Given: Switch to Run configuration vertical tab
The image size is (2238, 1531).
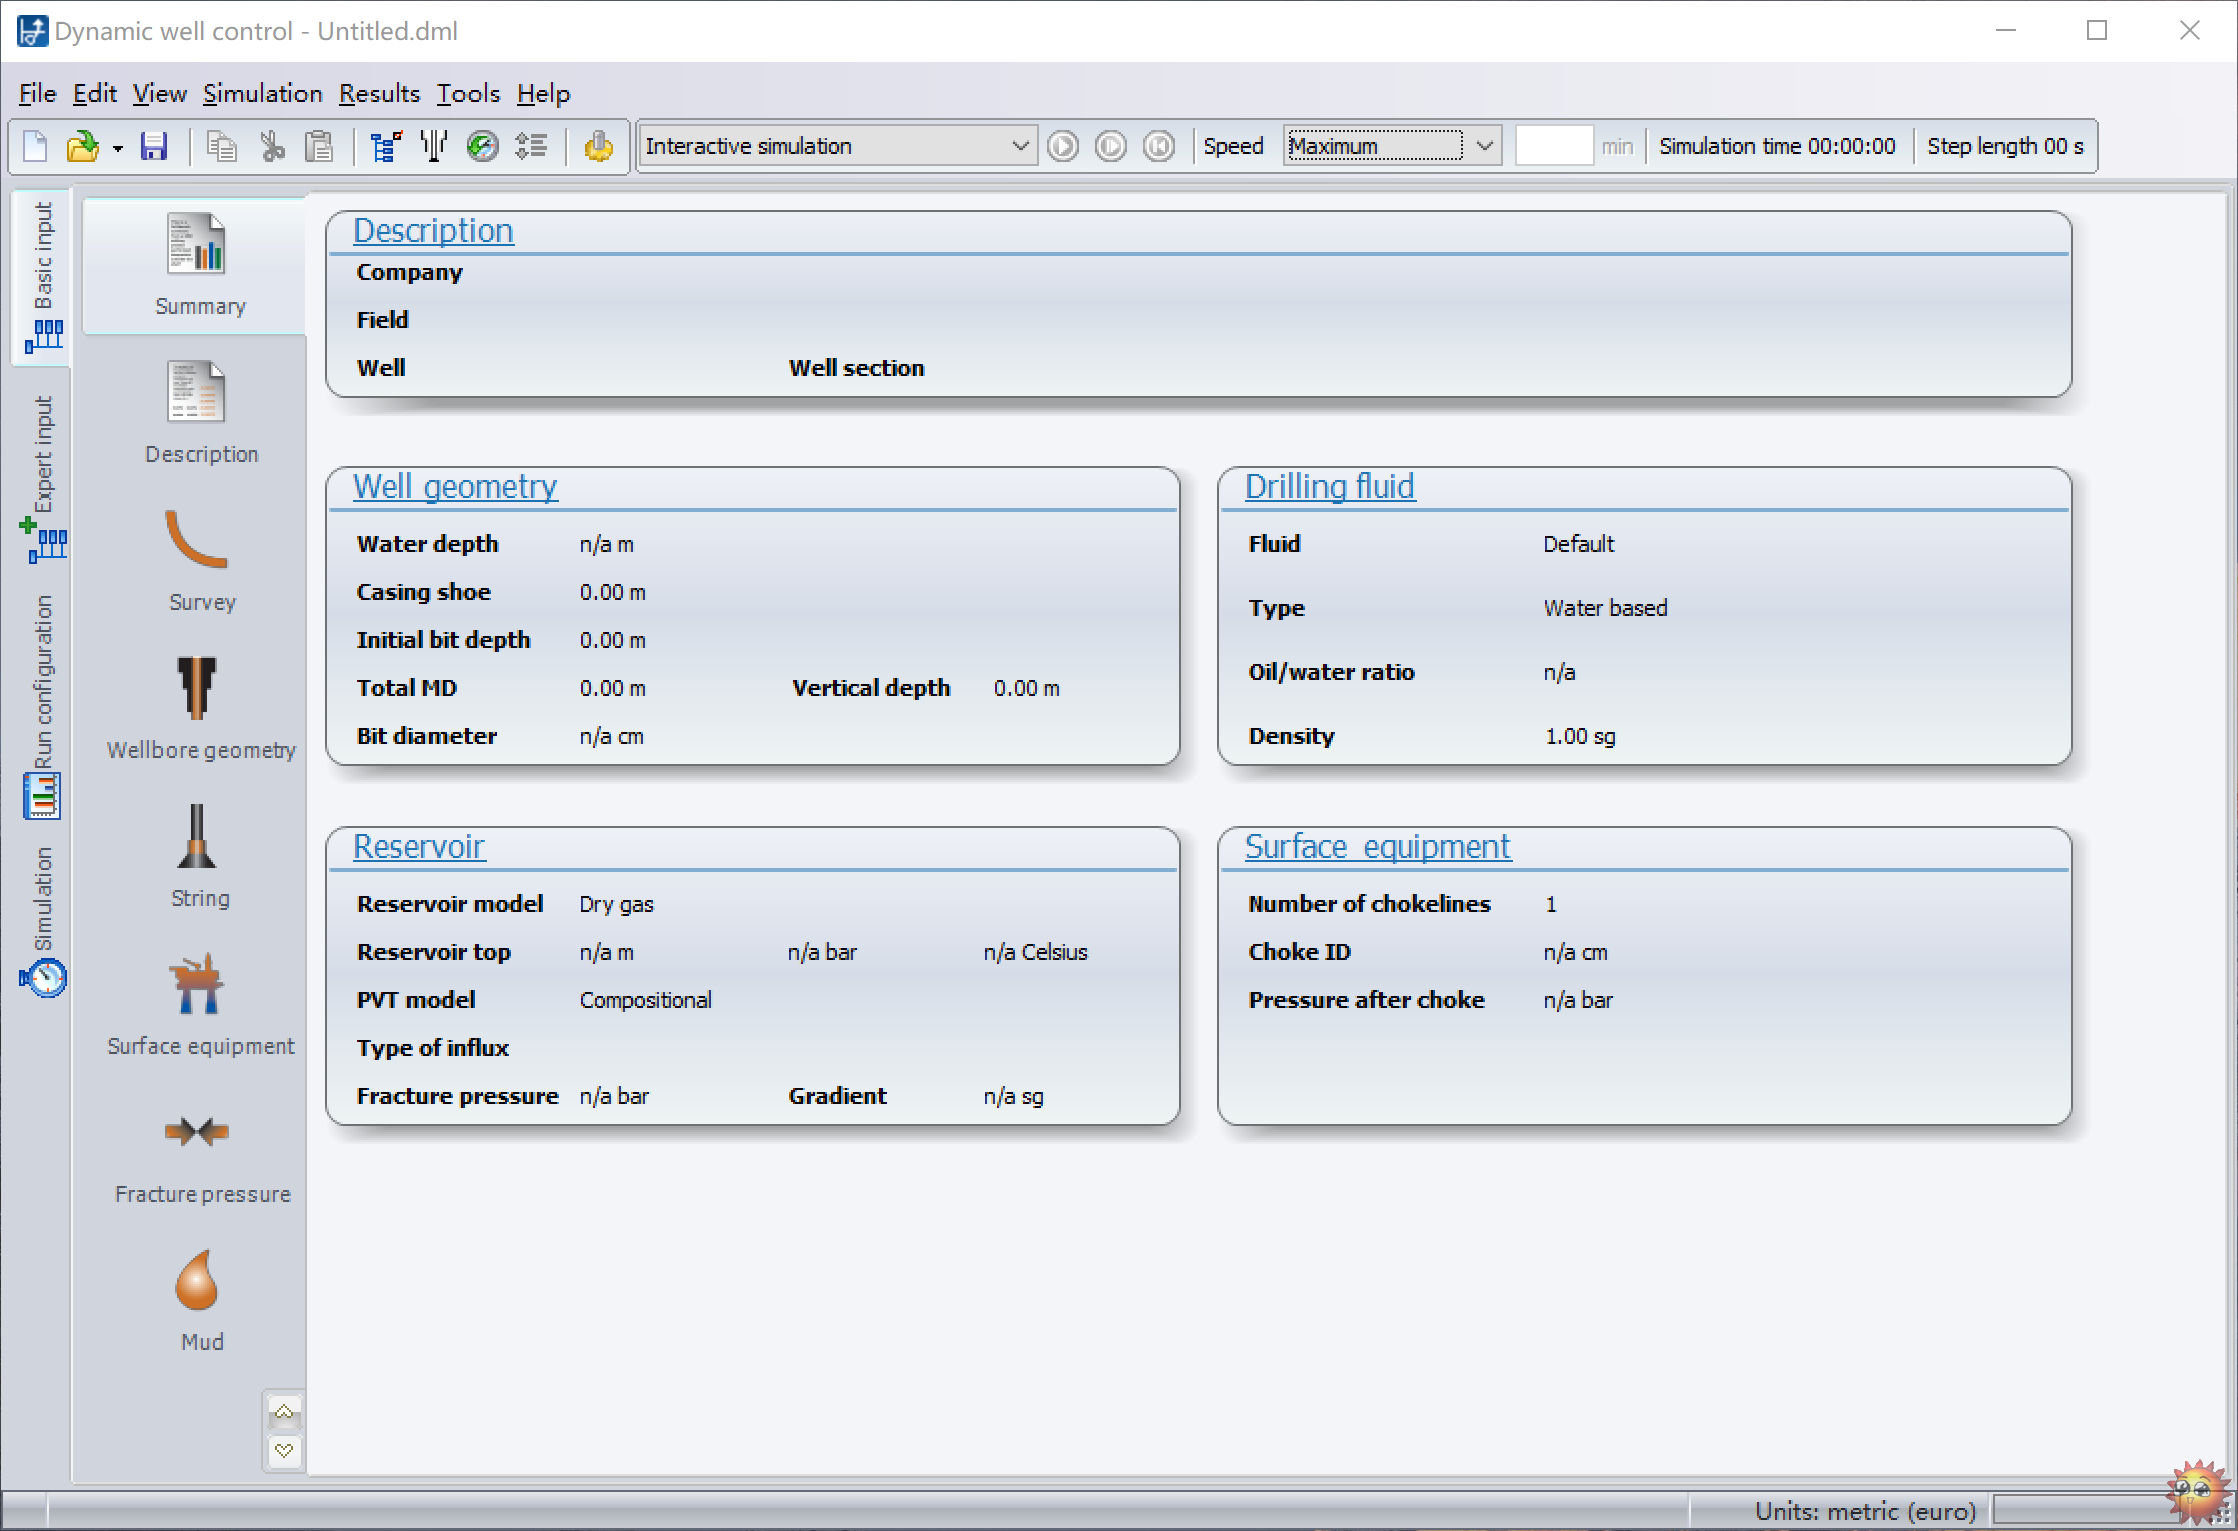Looking at the screenshot, I should click(43, 706).
